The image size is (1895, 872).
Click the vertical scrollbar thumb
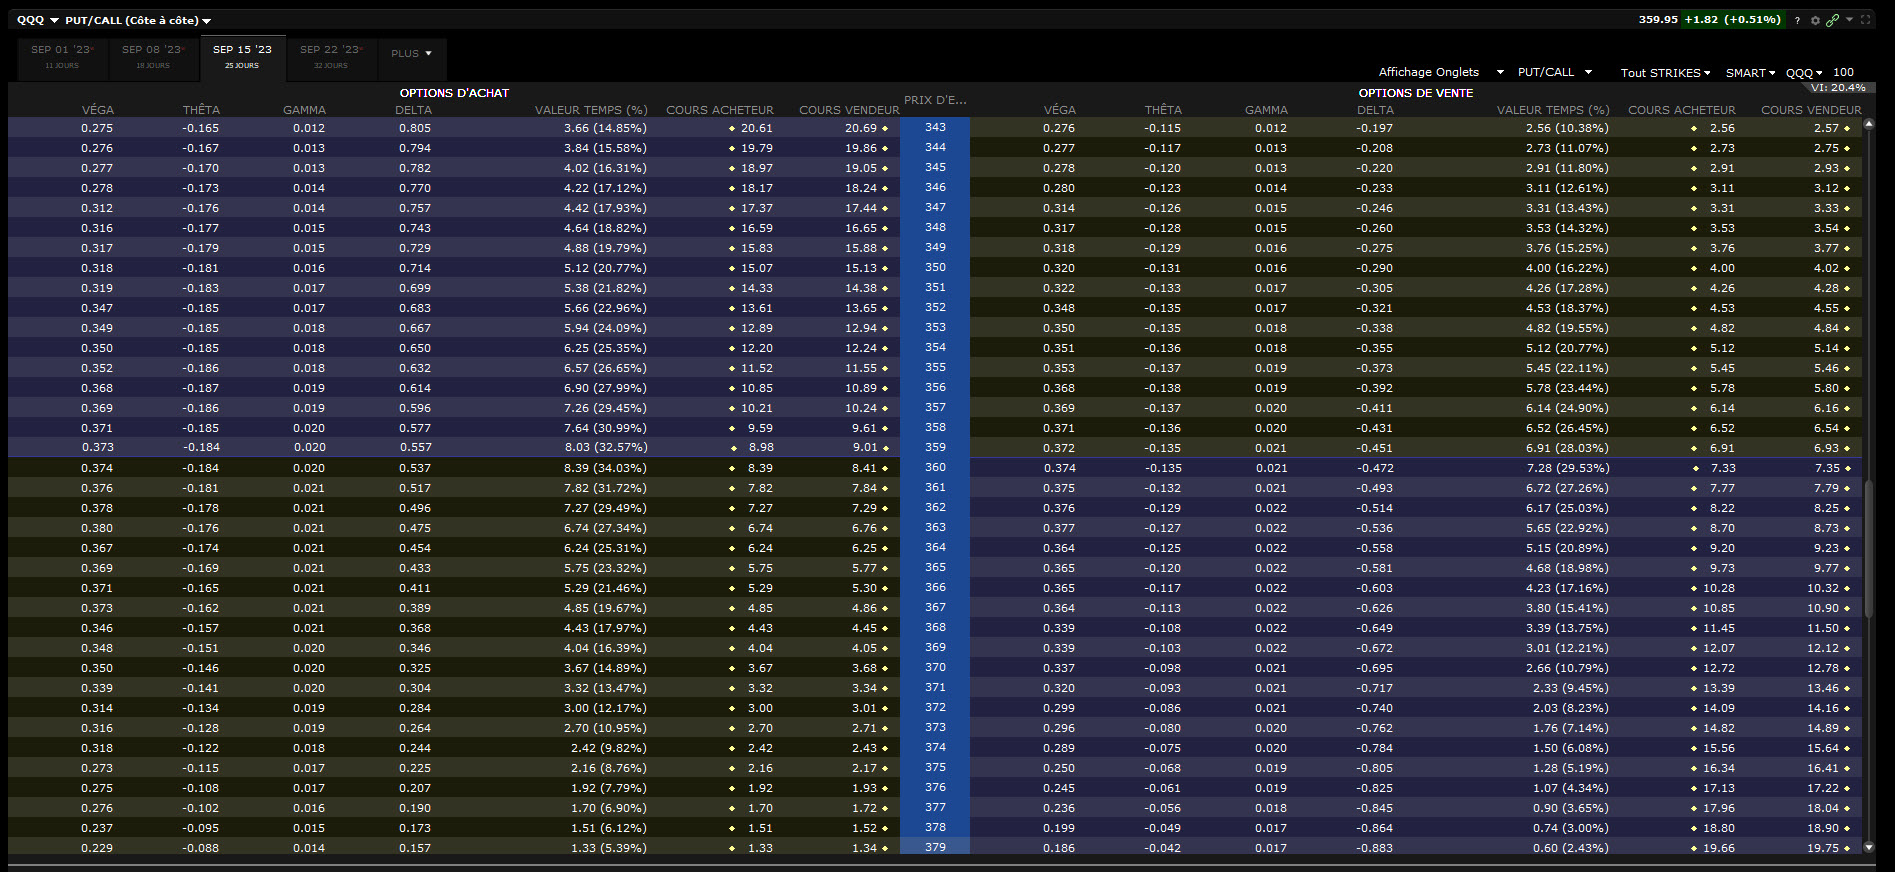tap(1869, 548)
